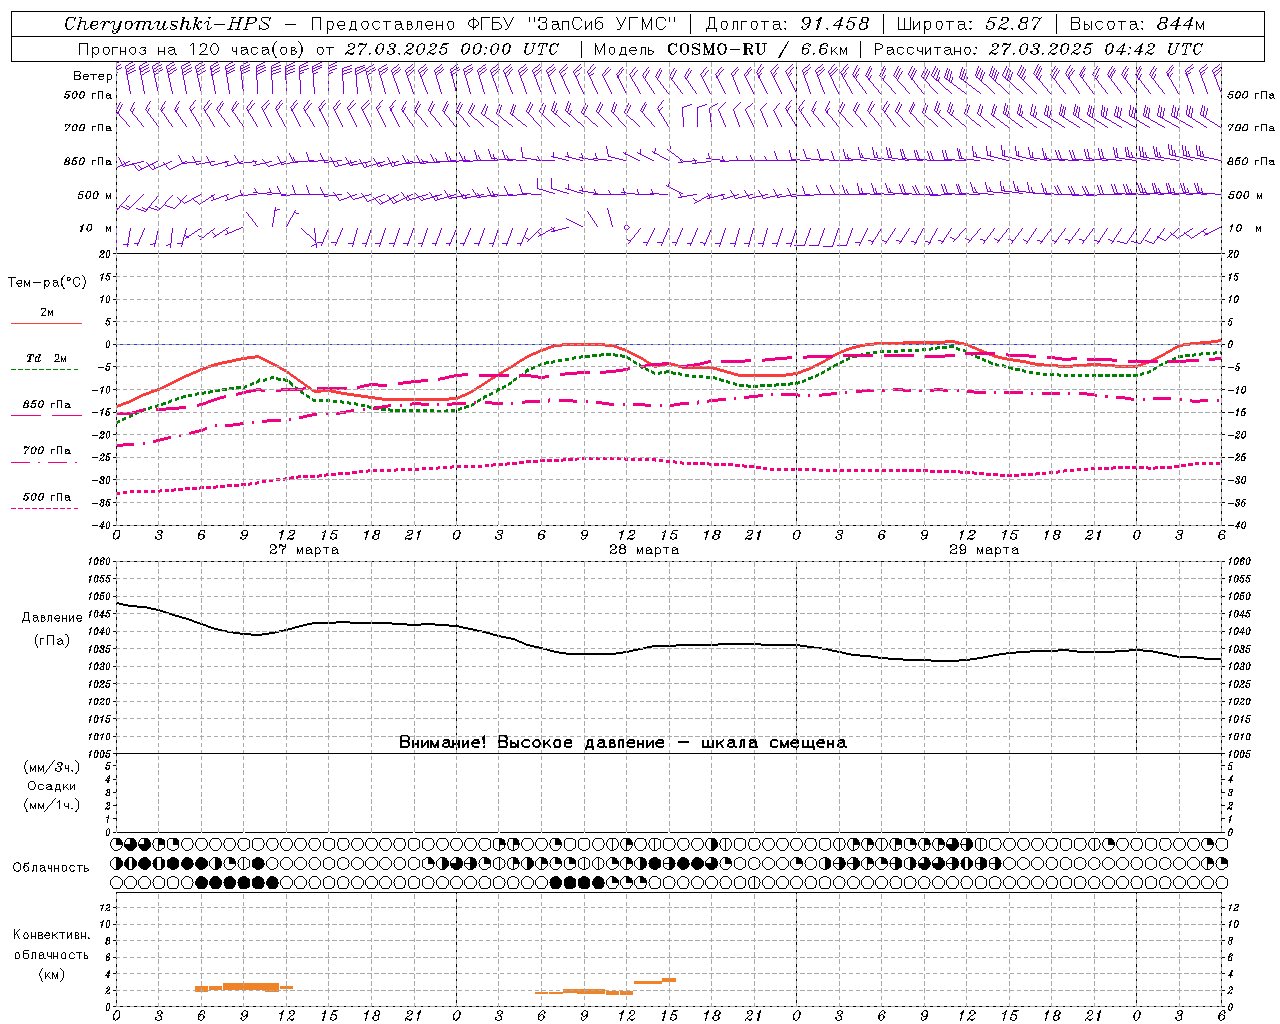This screenshot has width=1280, height=1024.
Task: Click the 'Облачность' cloud cover label
Action: pos(51,868)
